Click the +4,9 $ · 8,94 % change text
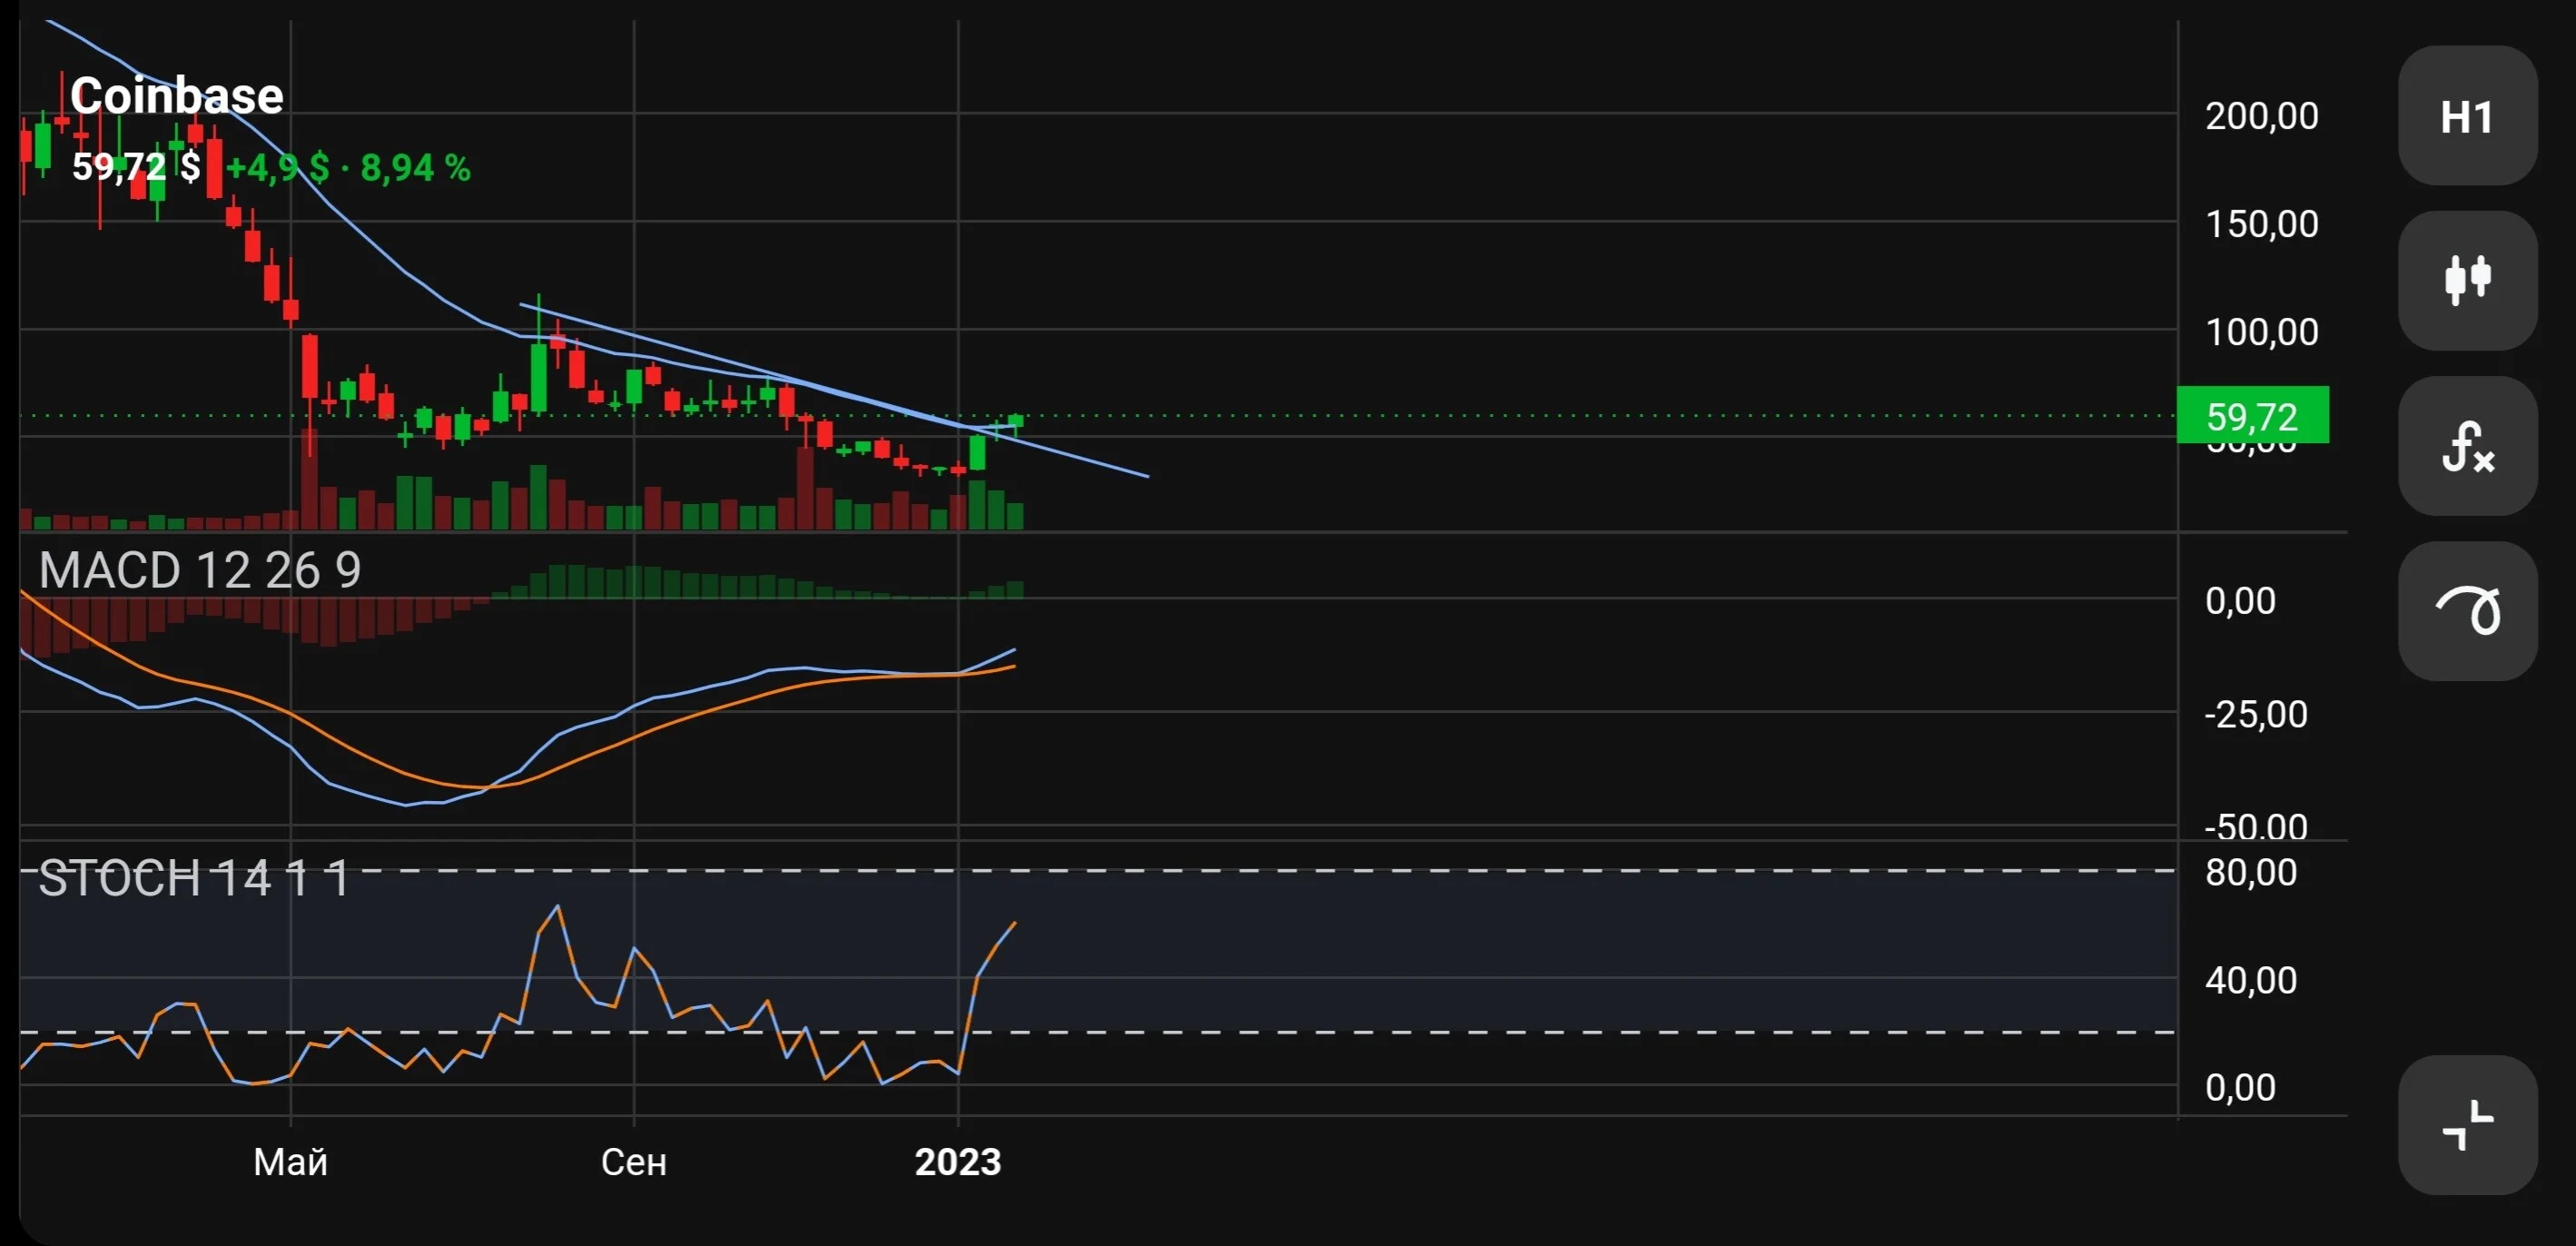This screenshot has width=2576, height=1246. (348, 168)
